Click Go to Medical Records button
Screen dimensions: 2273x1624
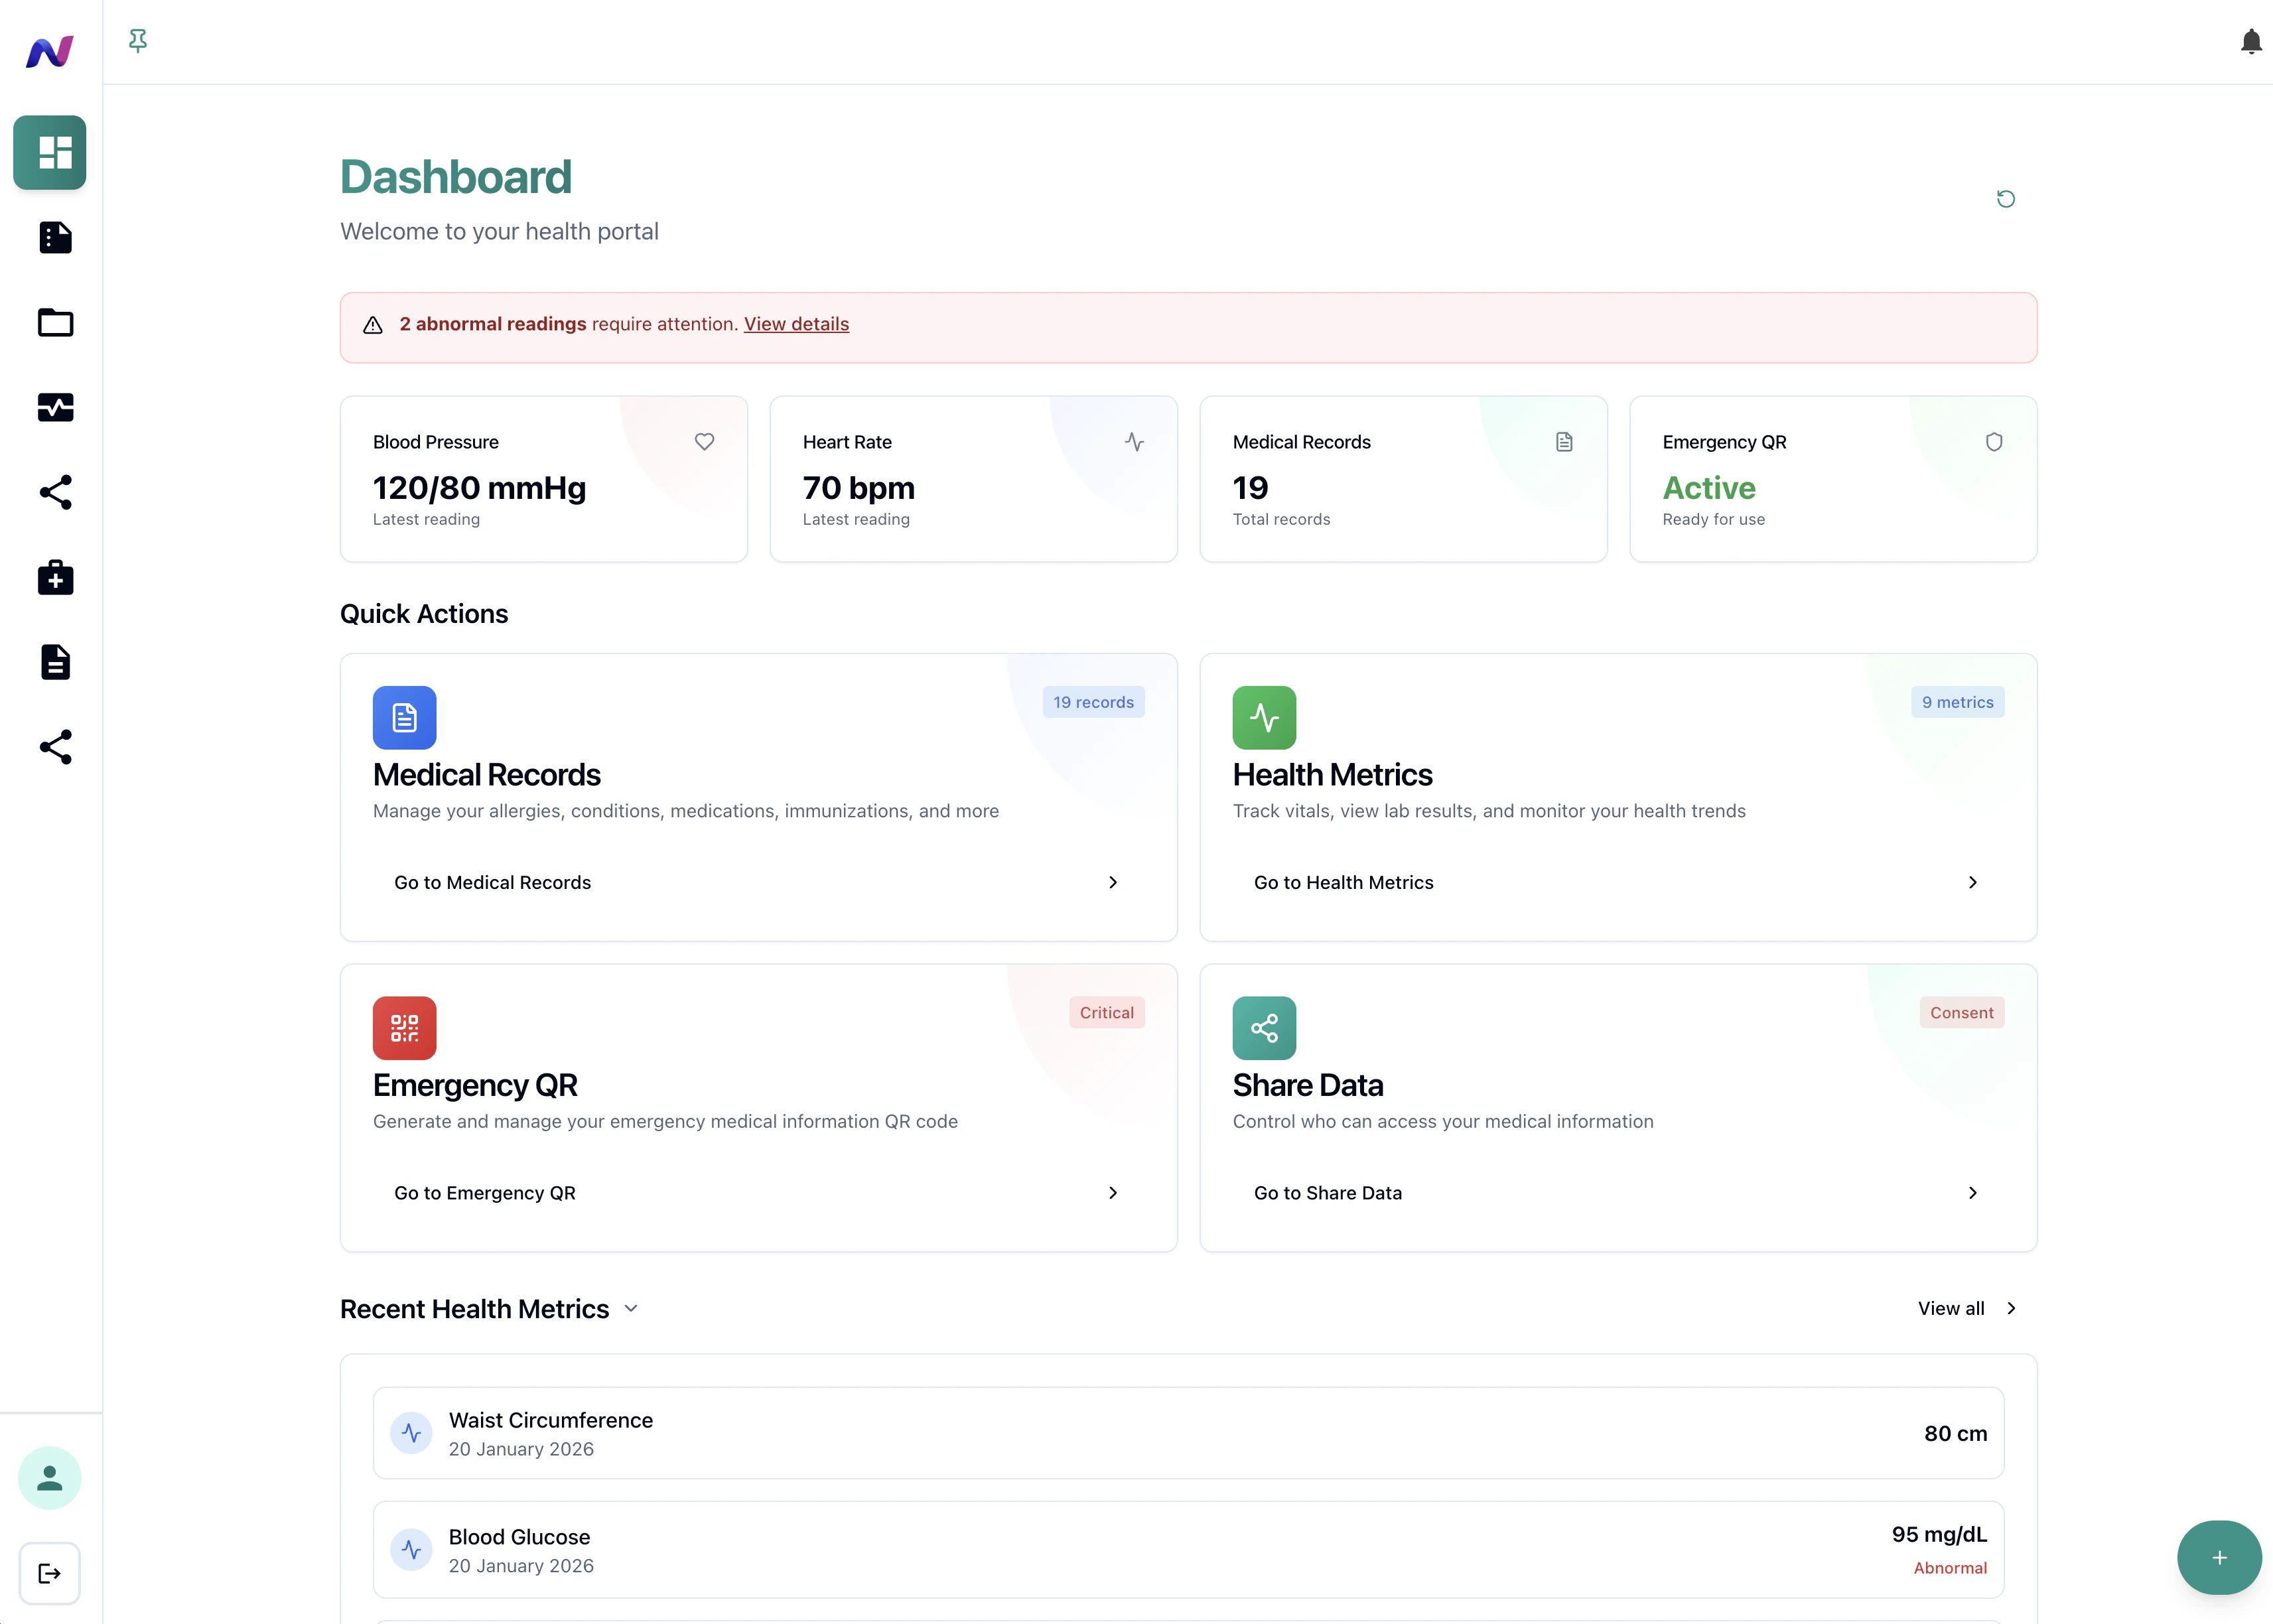758,882
